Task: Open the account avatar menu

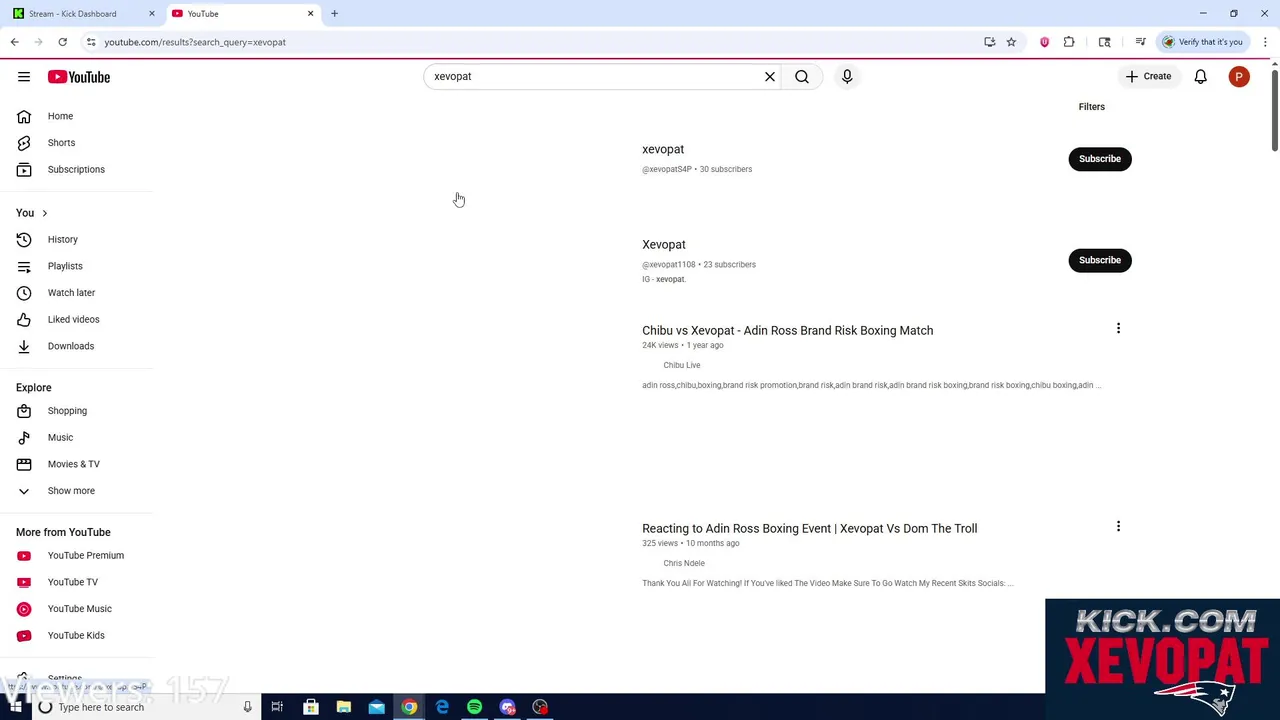Action: [1238, 77]
